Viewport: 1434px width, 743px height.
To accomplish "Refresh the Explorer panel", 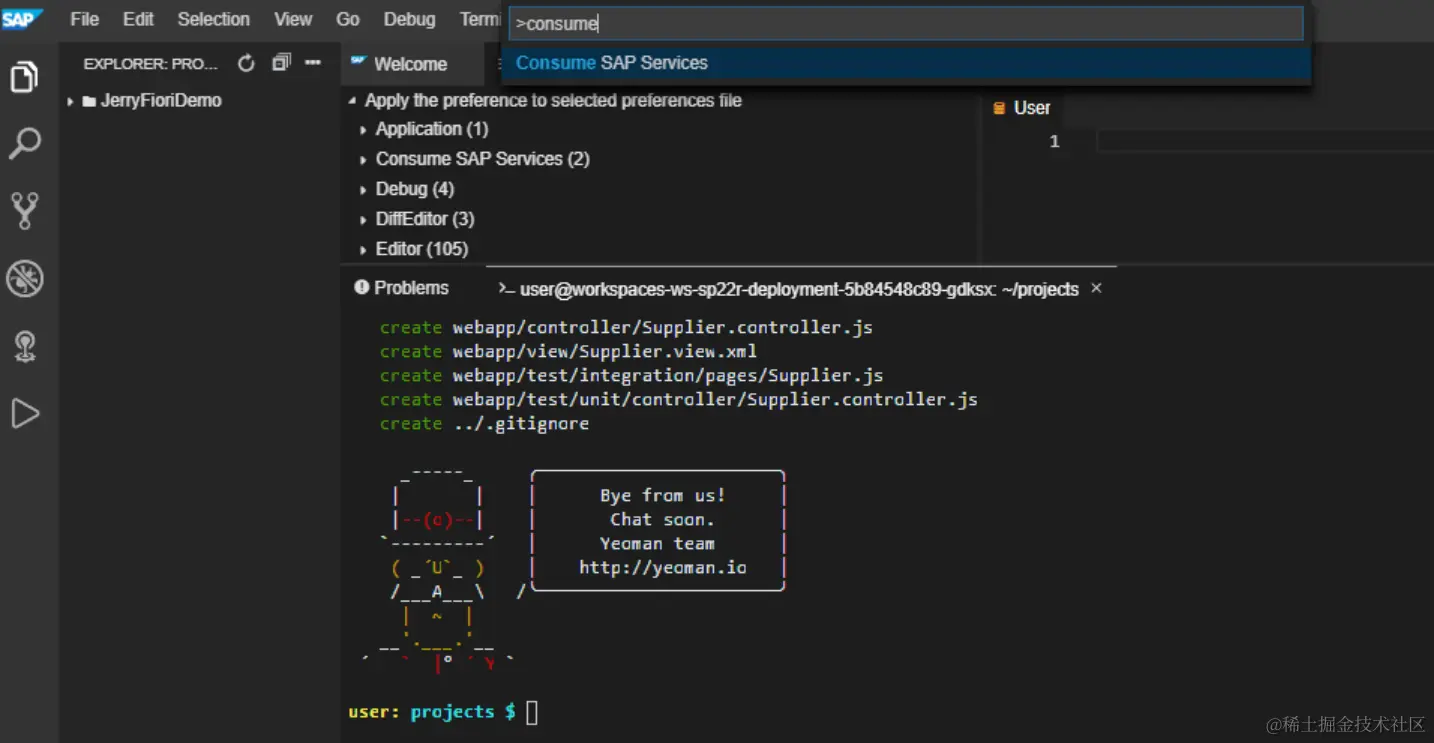I will [246, 63].
